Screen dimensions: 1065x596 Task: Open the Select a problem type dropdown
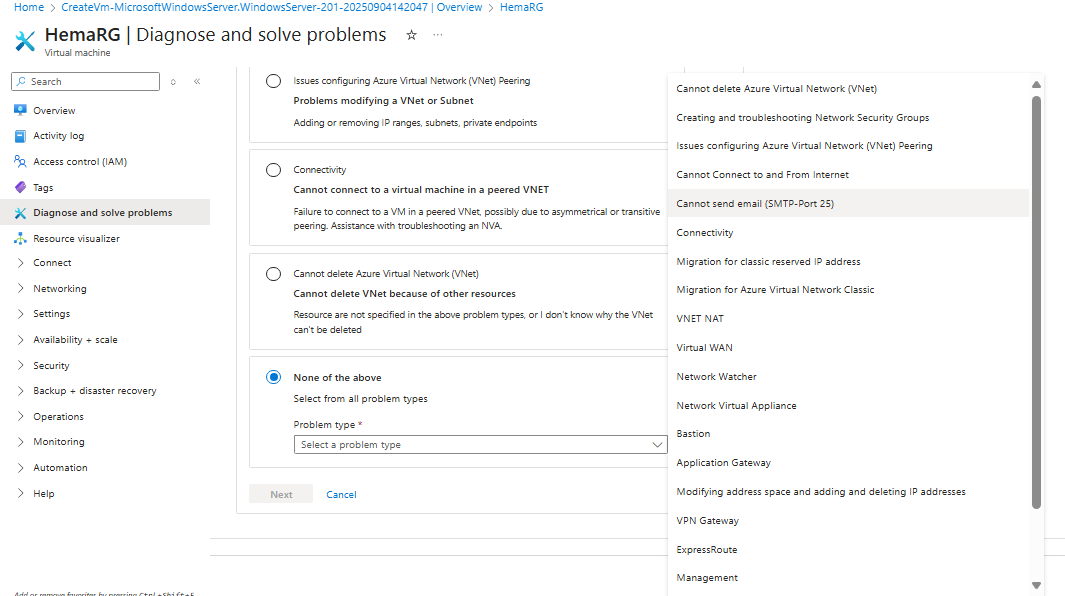480,444
